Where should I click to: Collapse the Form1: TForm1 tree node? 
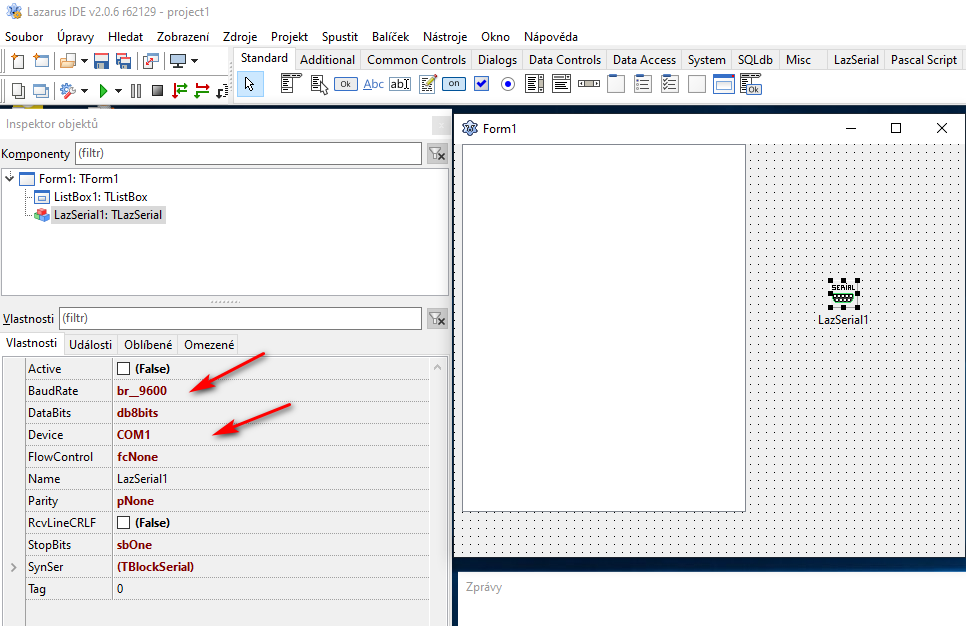(10, 178)
